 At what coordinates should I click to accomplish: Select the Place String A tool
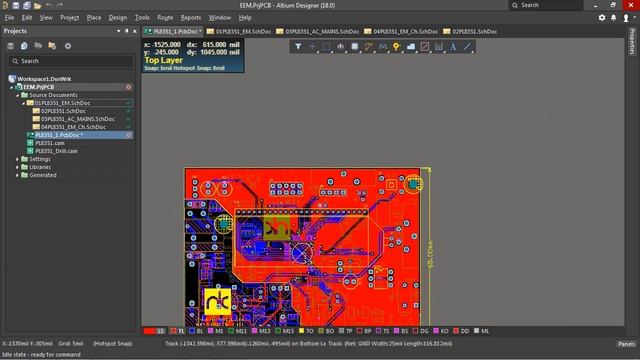click(453, 47)
